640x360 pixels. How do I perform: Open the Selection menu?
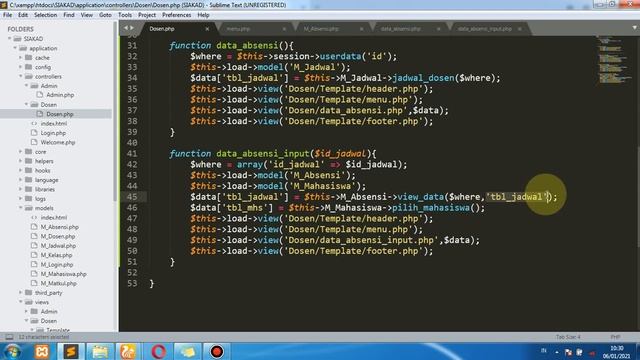click(x=45, y=15)
